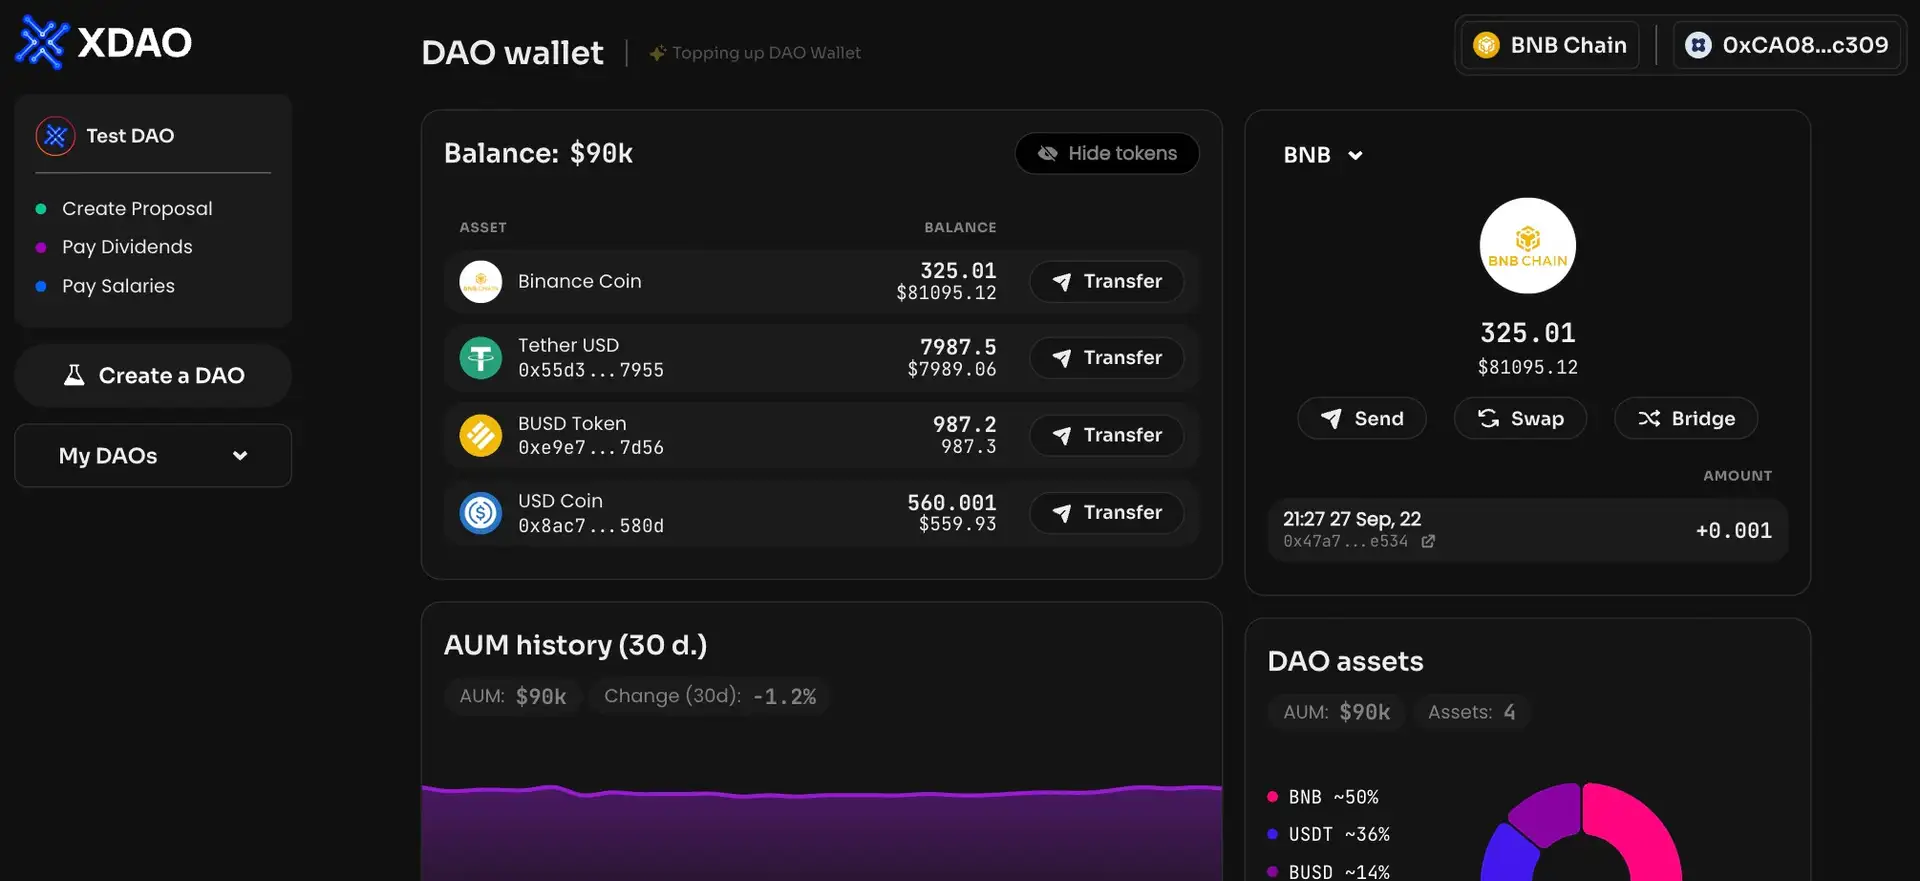The height and width of the screenshot is (881, 1920).
Task: Toggle Hide tokens visibility
Action: tap(1107, 154)
